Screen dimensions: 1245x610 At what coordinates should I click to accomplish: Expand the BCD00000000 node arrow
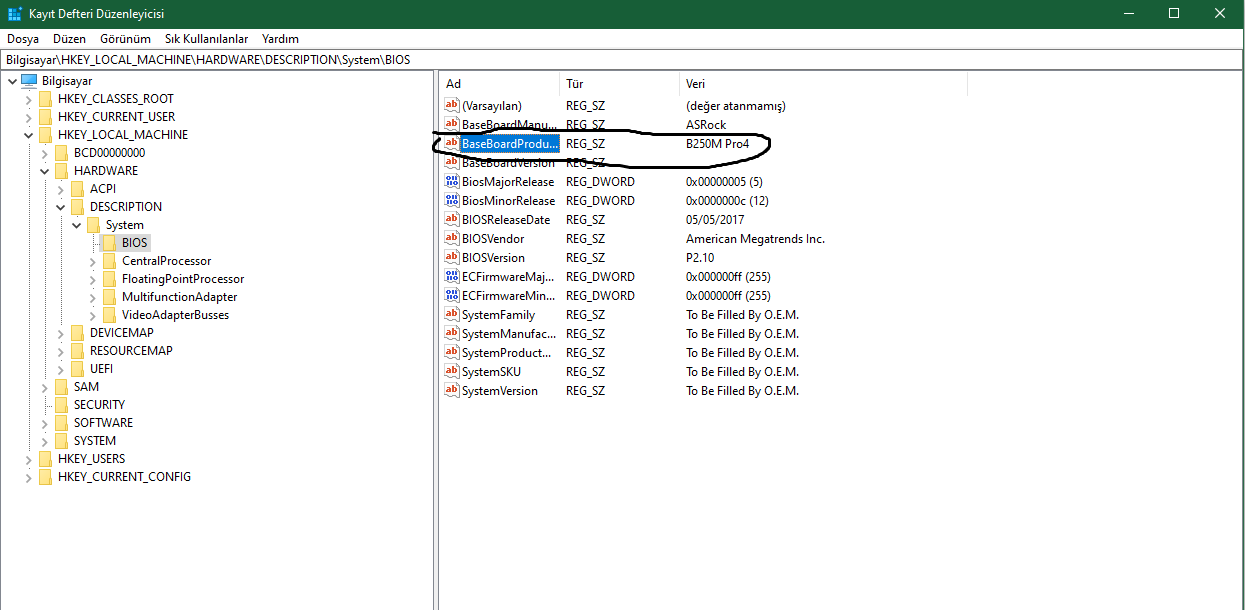44,153
